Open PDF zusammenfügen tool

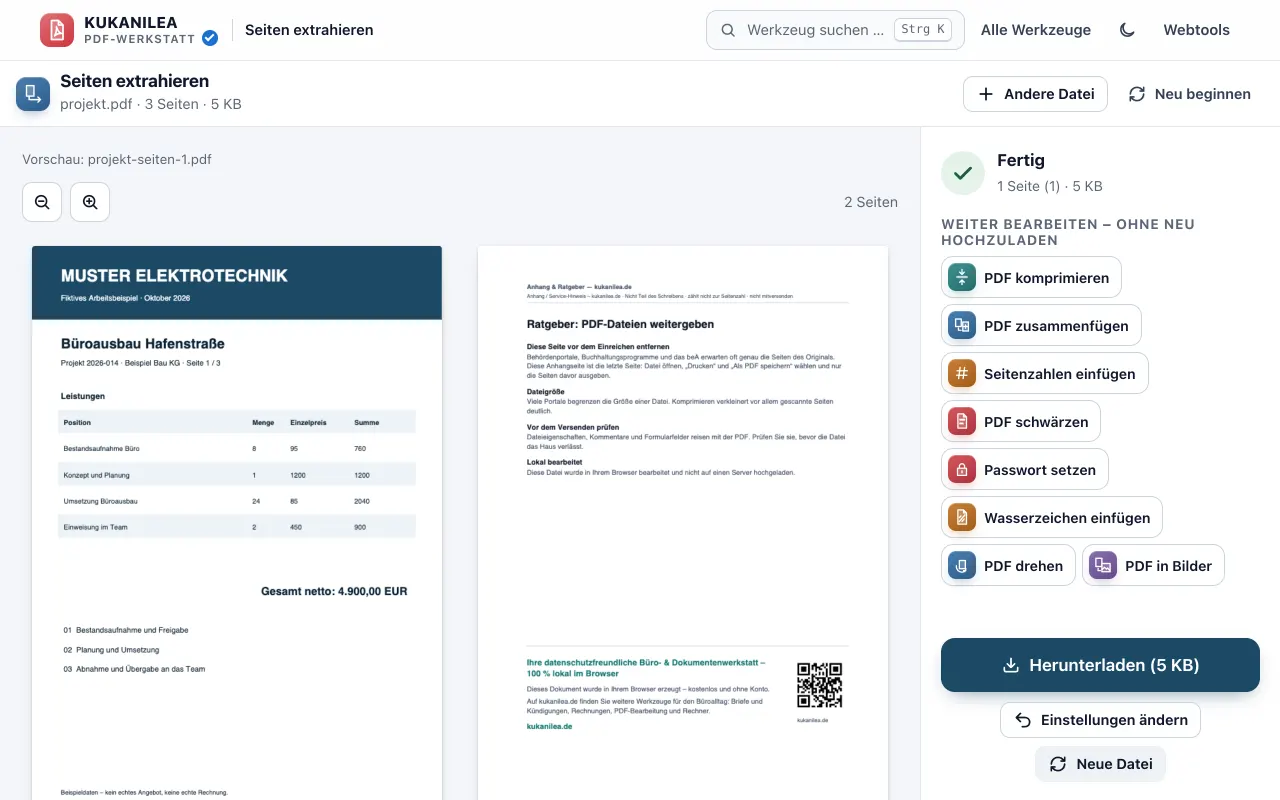pyautogui.click(x=1041, y=326)
